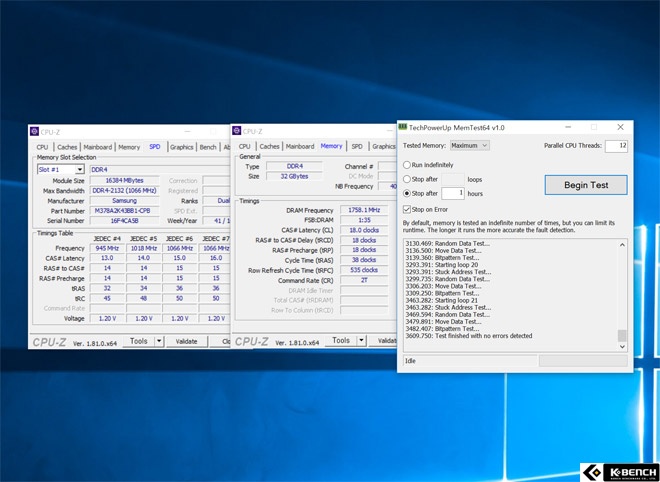Image resolution: width=660 pixels, height=482 pixels.
Task: Open Tools dropdown arrow in SPD window
Action: pyautogui.click(x=159, y=341)
